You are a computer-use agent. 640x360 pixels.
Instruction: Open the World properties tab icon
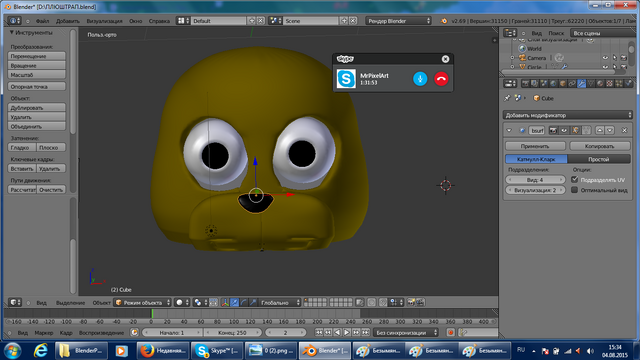553,84
